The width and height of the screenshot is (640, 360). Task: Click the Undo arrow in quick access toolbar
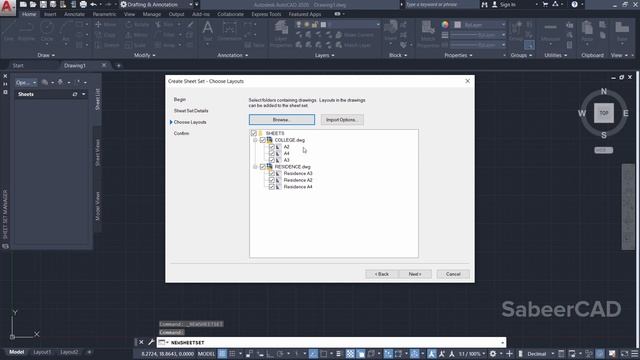[x=93, y=4]
